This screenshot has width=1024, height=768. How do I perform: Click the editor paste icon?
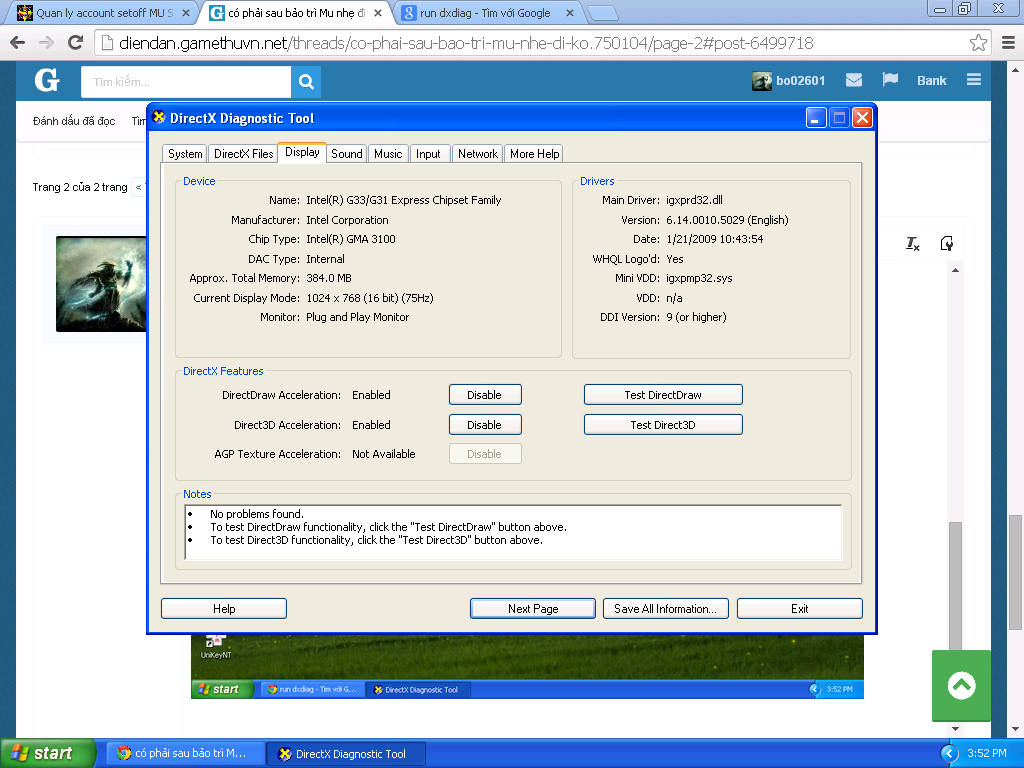[946, 244]
